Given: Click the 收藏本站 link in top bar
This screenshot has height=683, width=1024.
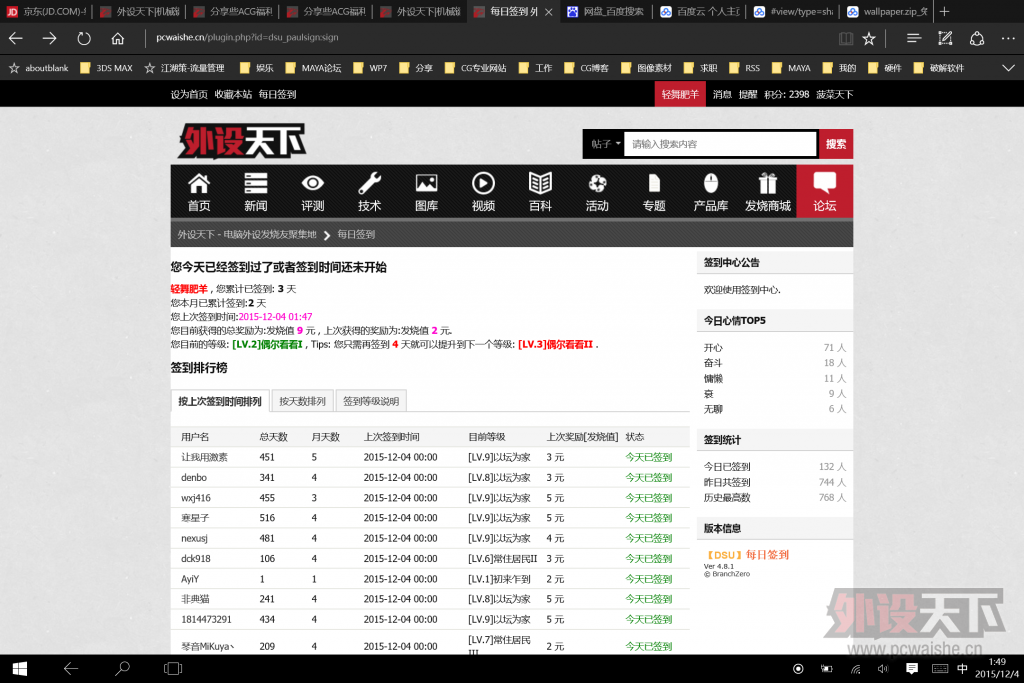Looking at the screenshot, I should [233, 94].
